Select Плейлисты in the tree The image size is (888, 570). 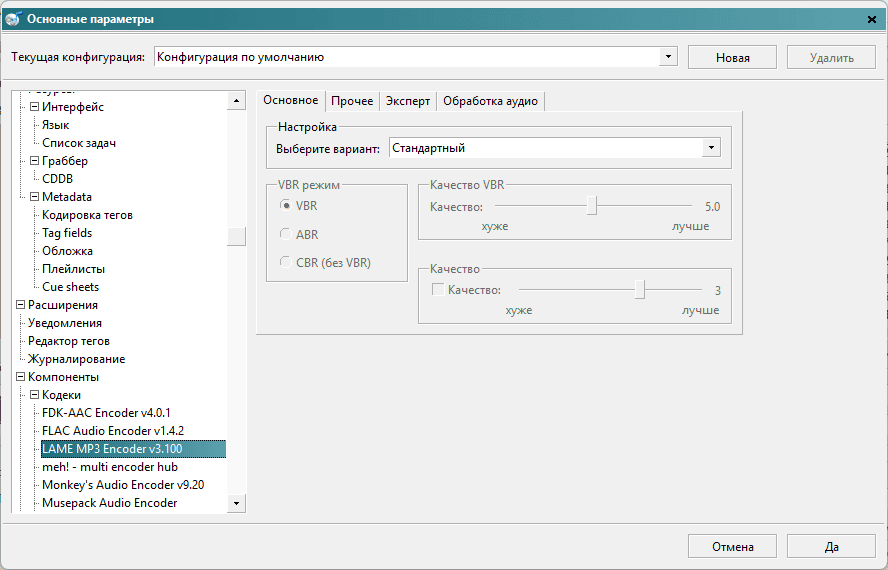coord(74,269)
